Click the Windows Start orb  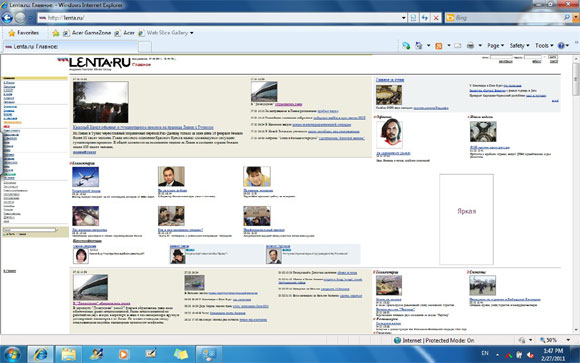click(x=12, y=354)
